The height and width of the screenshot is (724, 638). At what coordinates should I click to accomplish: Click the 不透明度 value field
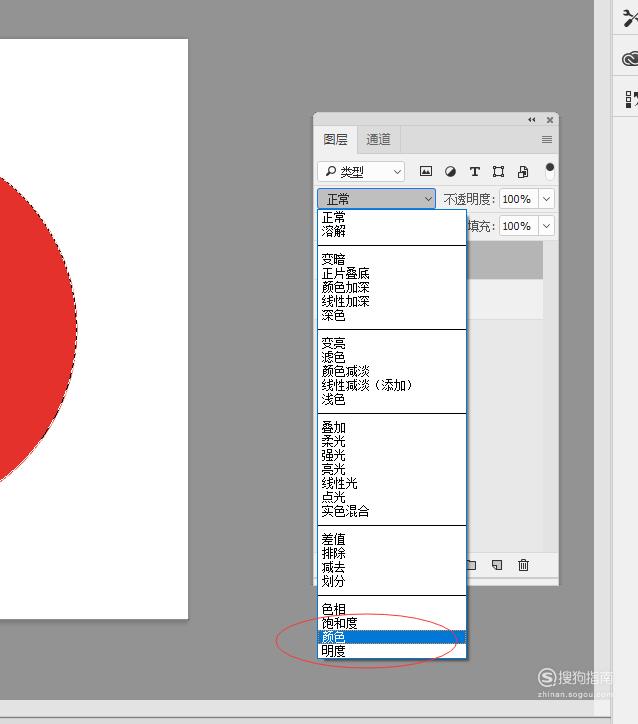click(x=518, y=199)
